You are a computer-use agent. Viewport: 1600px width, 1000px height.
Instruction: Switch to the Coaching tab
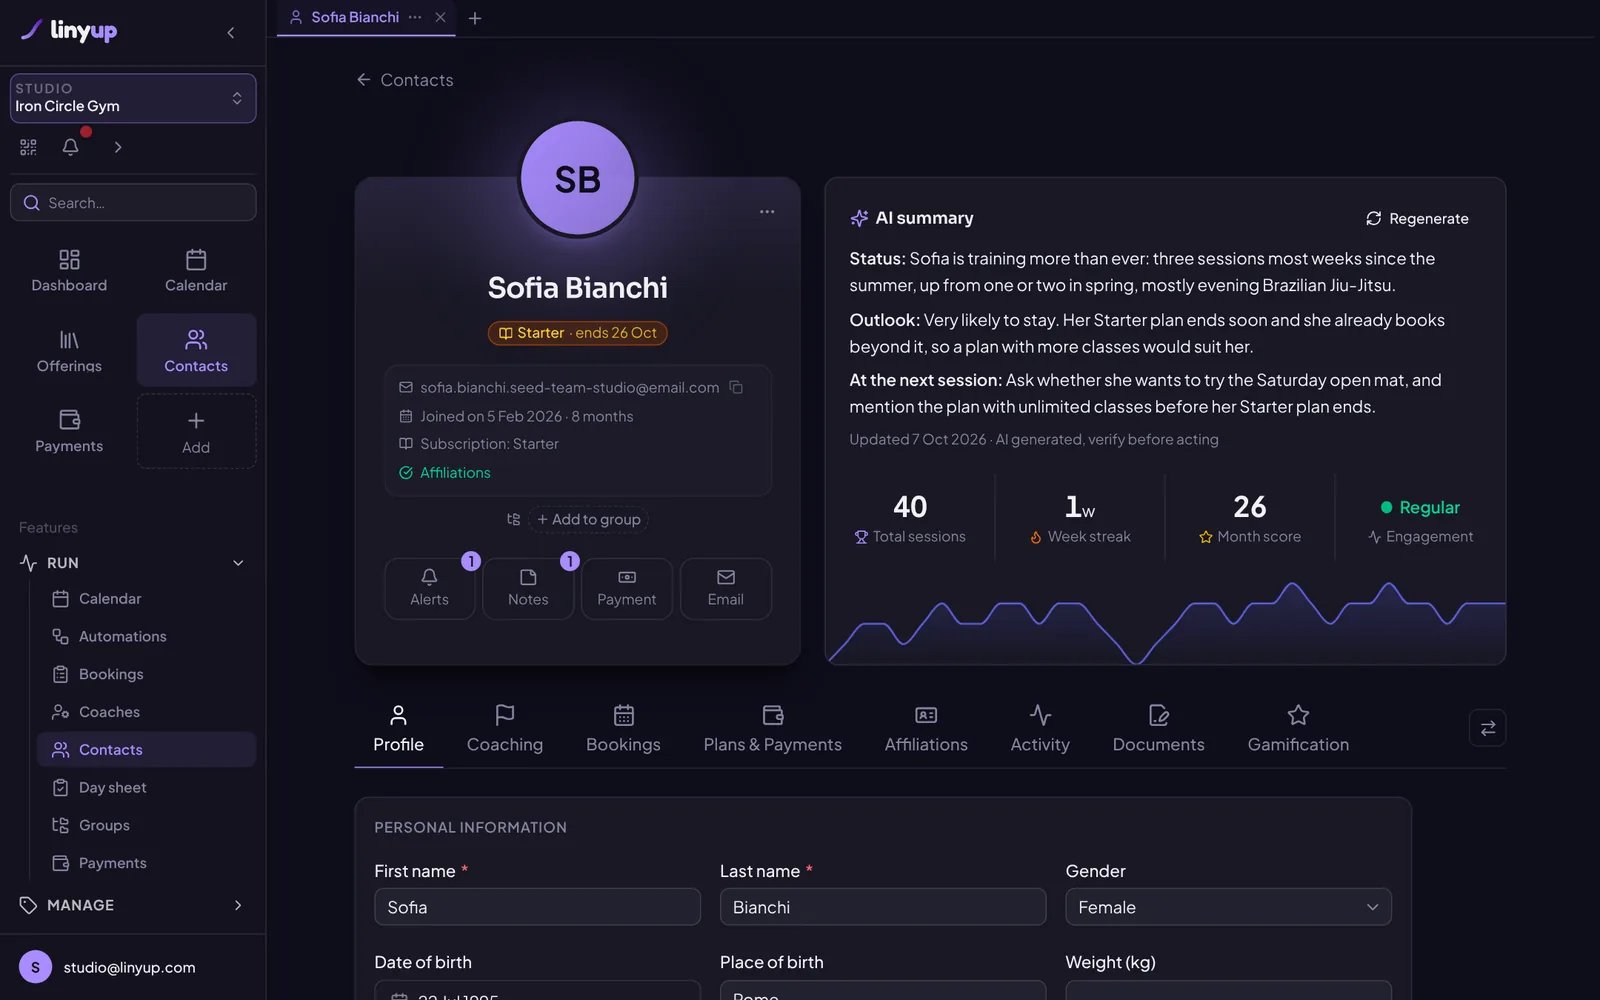point(505,729)
